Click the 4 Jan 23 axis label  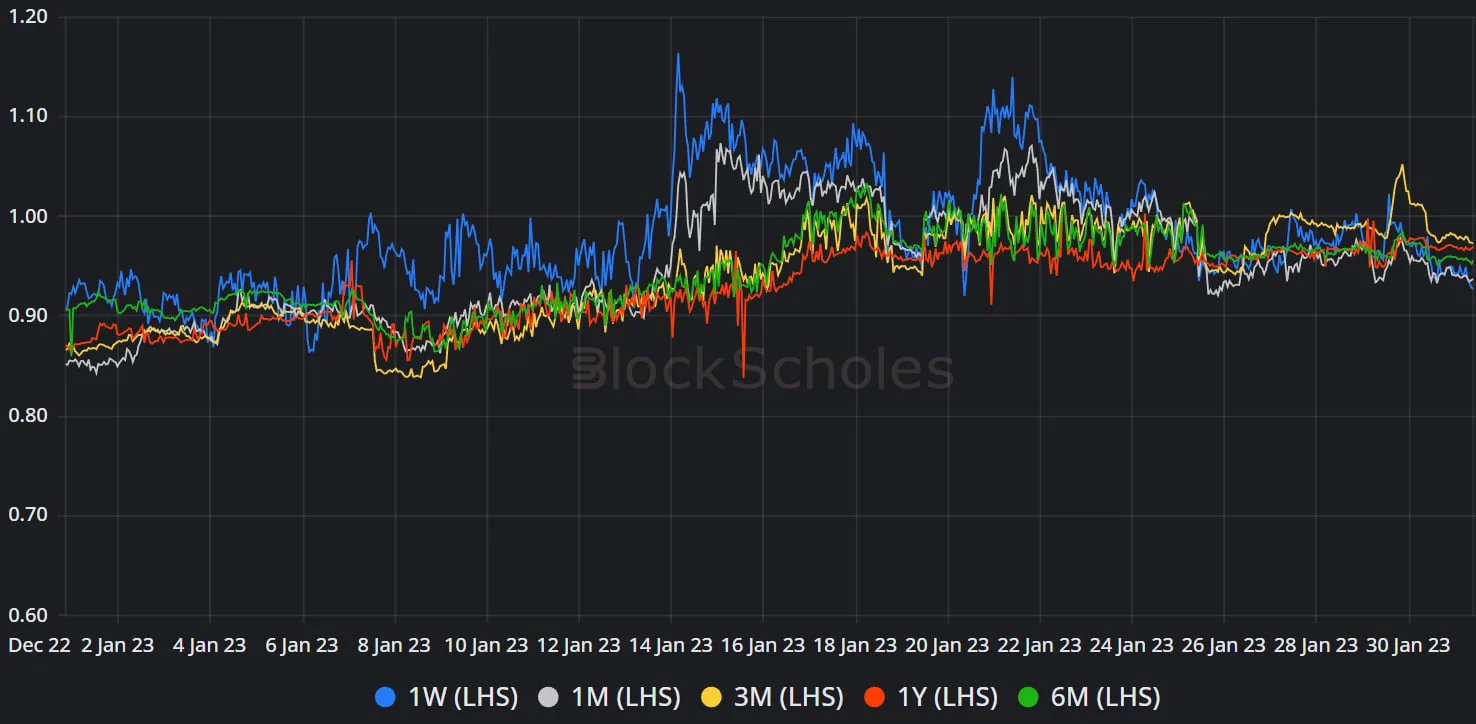(x=209, y=645)
